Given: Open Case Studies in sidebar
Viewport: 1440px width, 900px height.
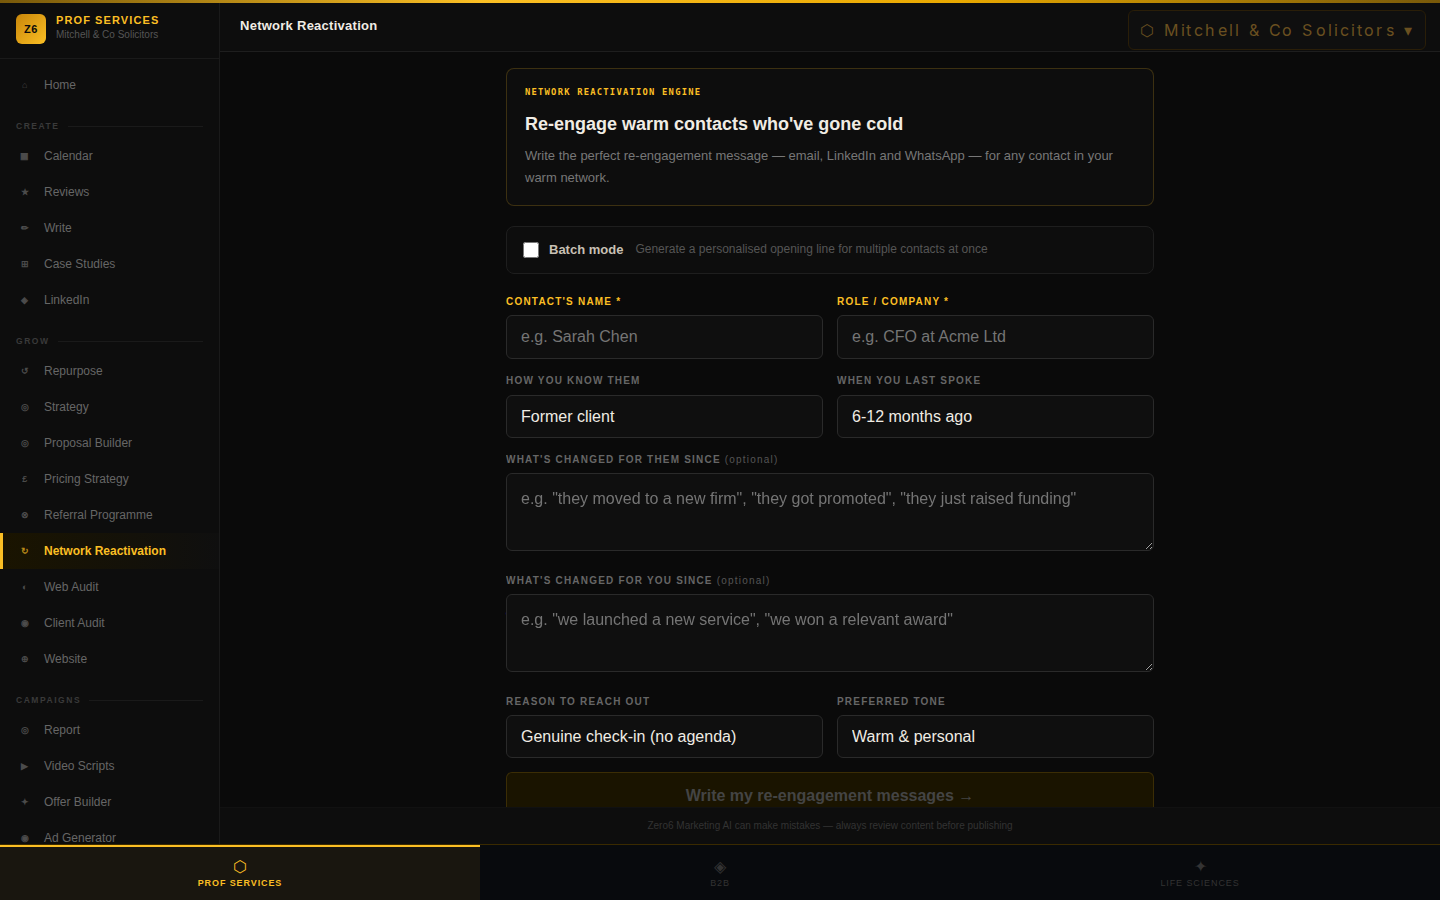Looking at the screenshot, I should tap(110, 264).
